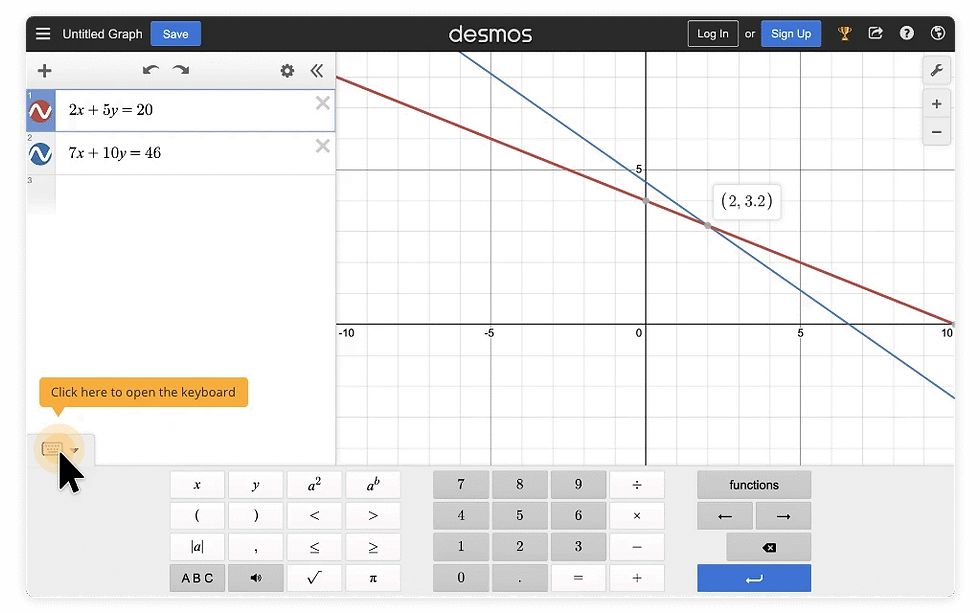Delete the expression 7x + 10y = 46
The image size is (980, 613).
pos(322,146)
